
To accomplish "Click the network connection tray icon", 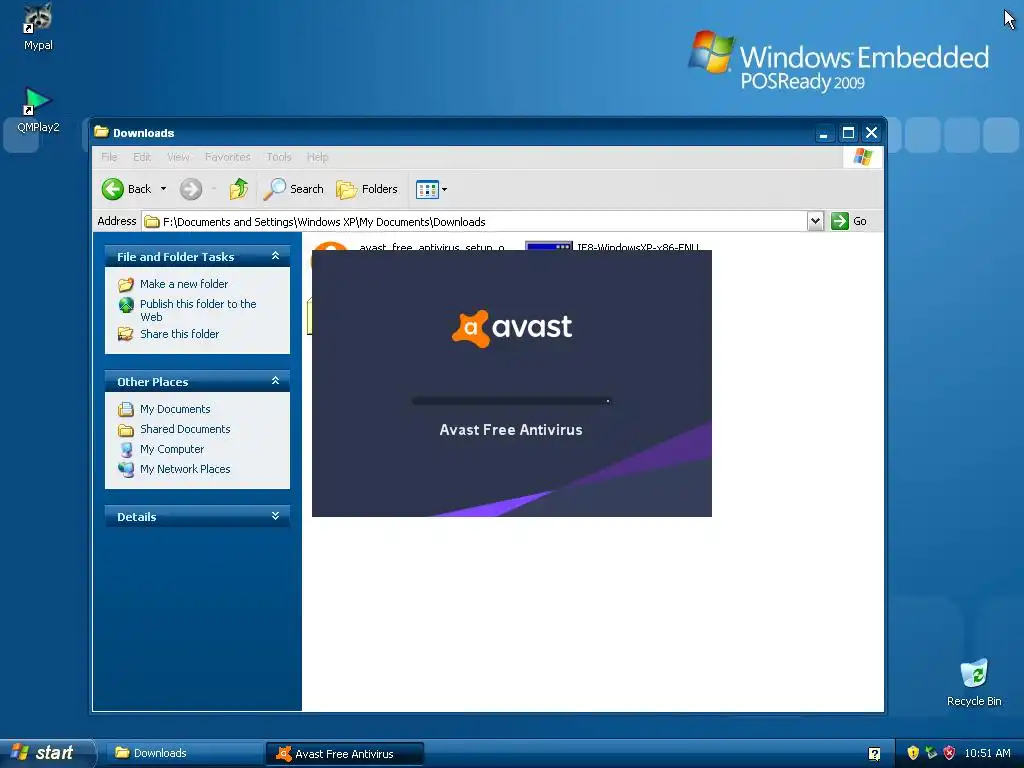I will pyautogui.click(x=931, y=753).
